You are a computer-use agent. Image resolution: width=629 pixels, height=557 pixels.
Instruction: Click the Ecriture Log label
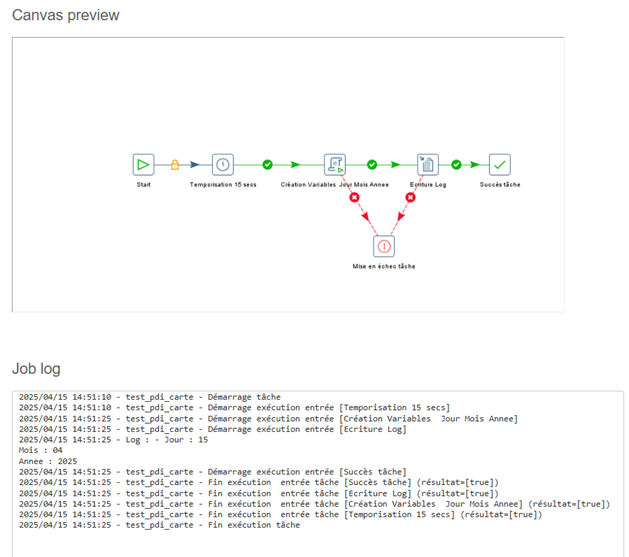(x=428, y=184)
